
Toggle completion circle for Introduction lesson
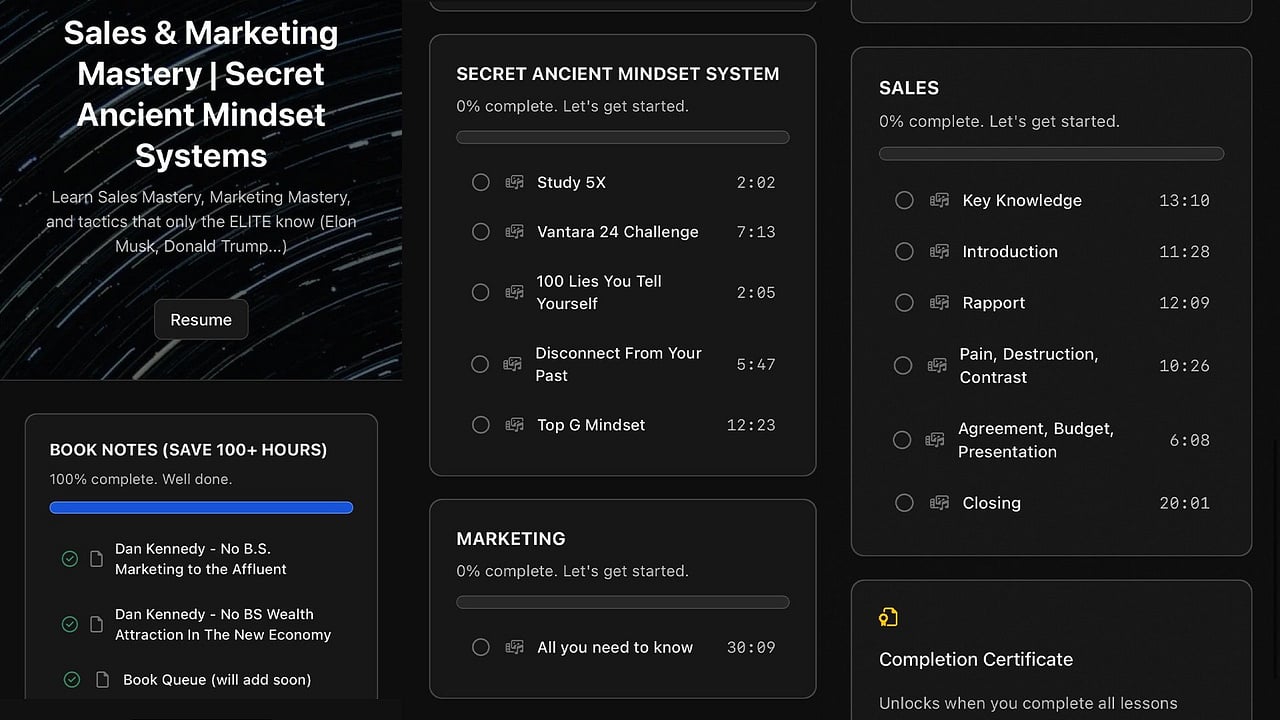point(904,251)
